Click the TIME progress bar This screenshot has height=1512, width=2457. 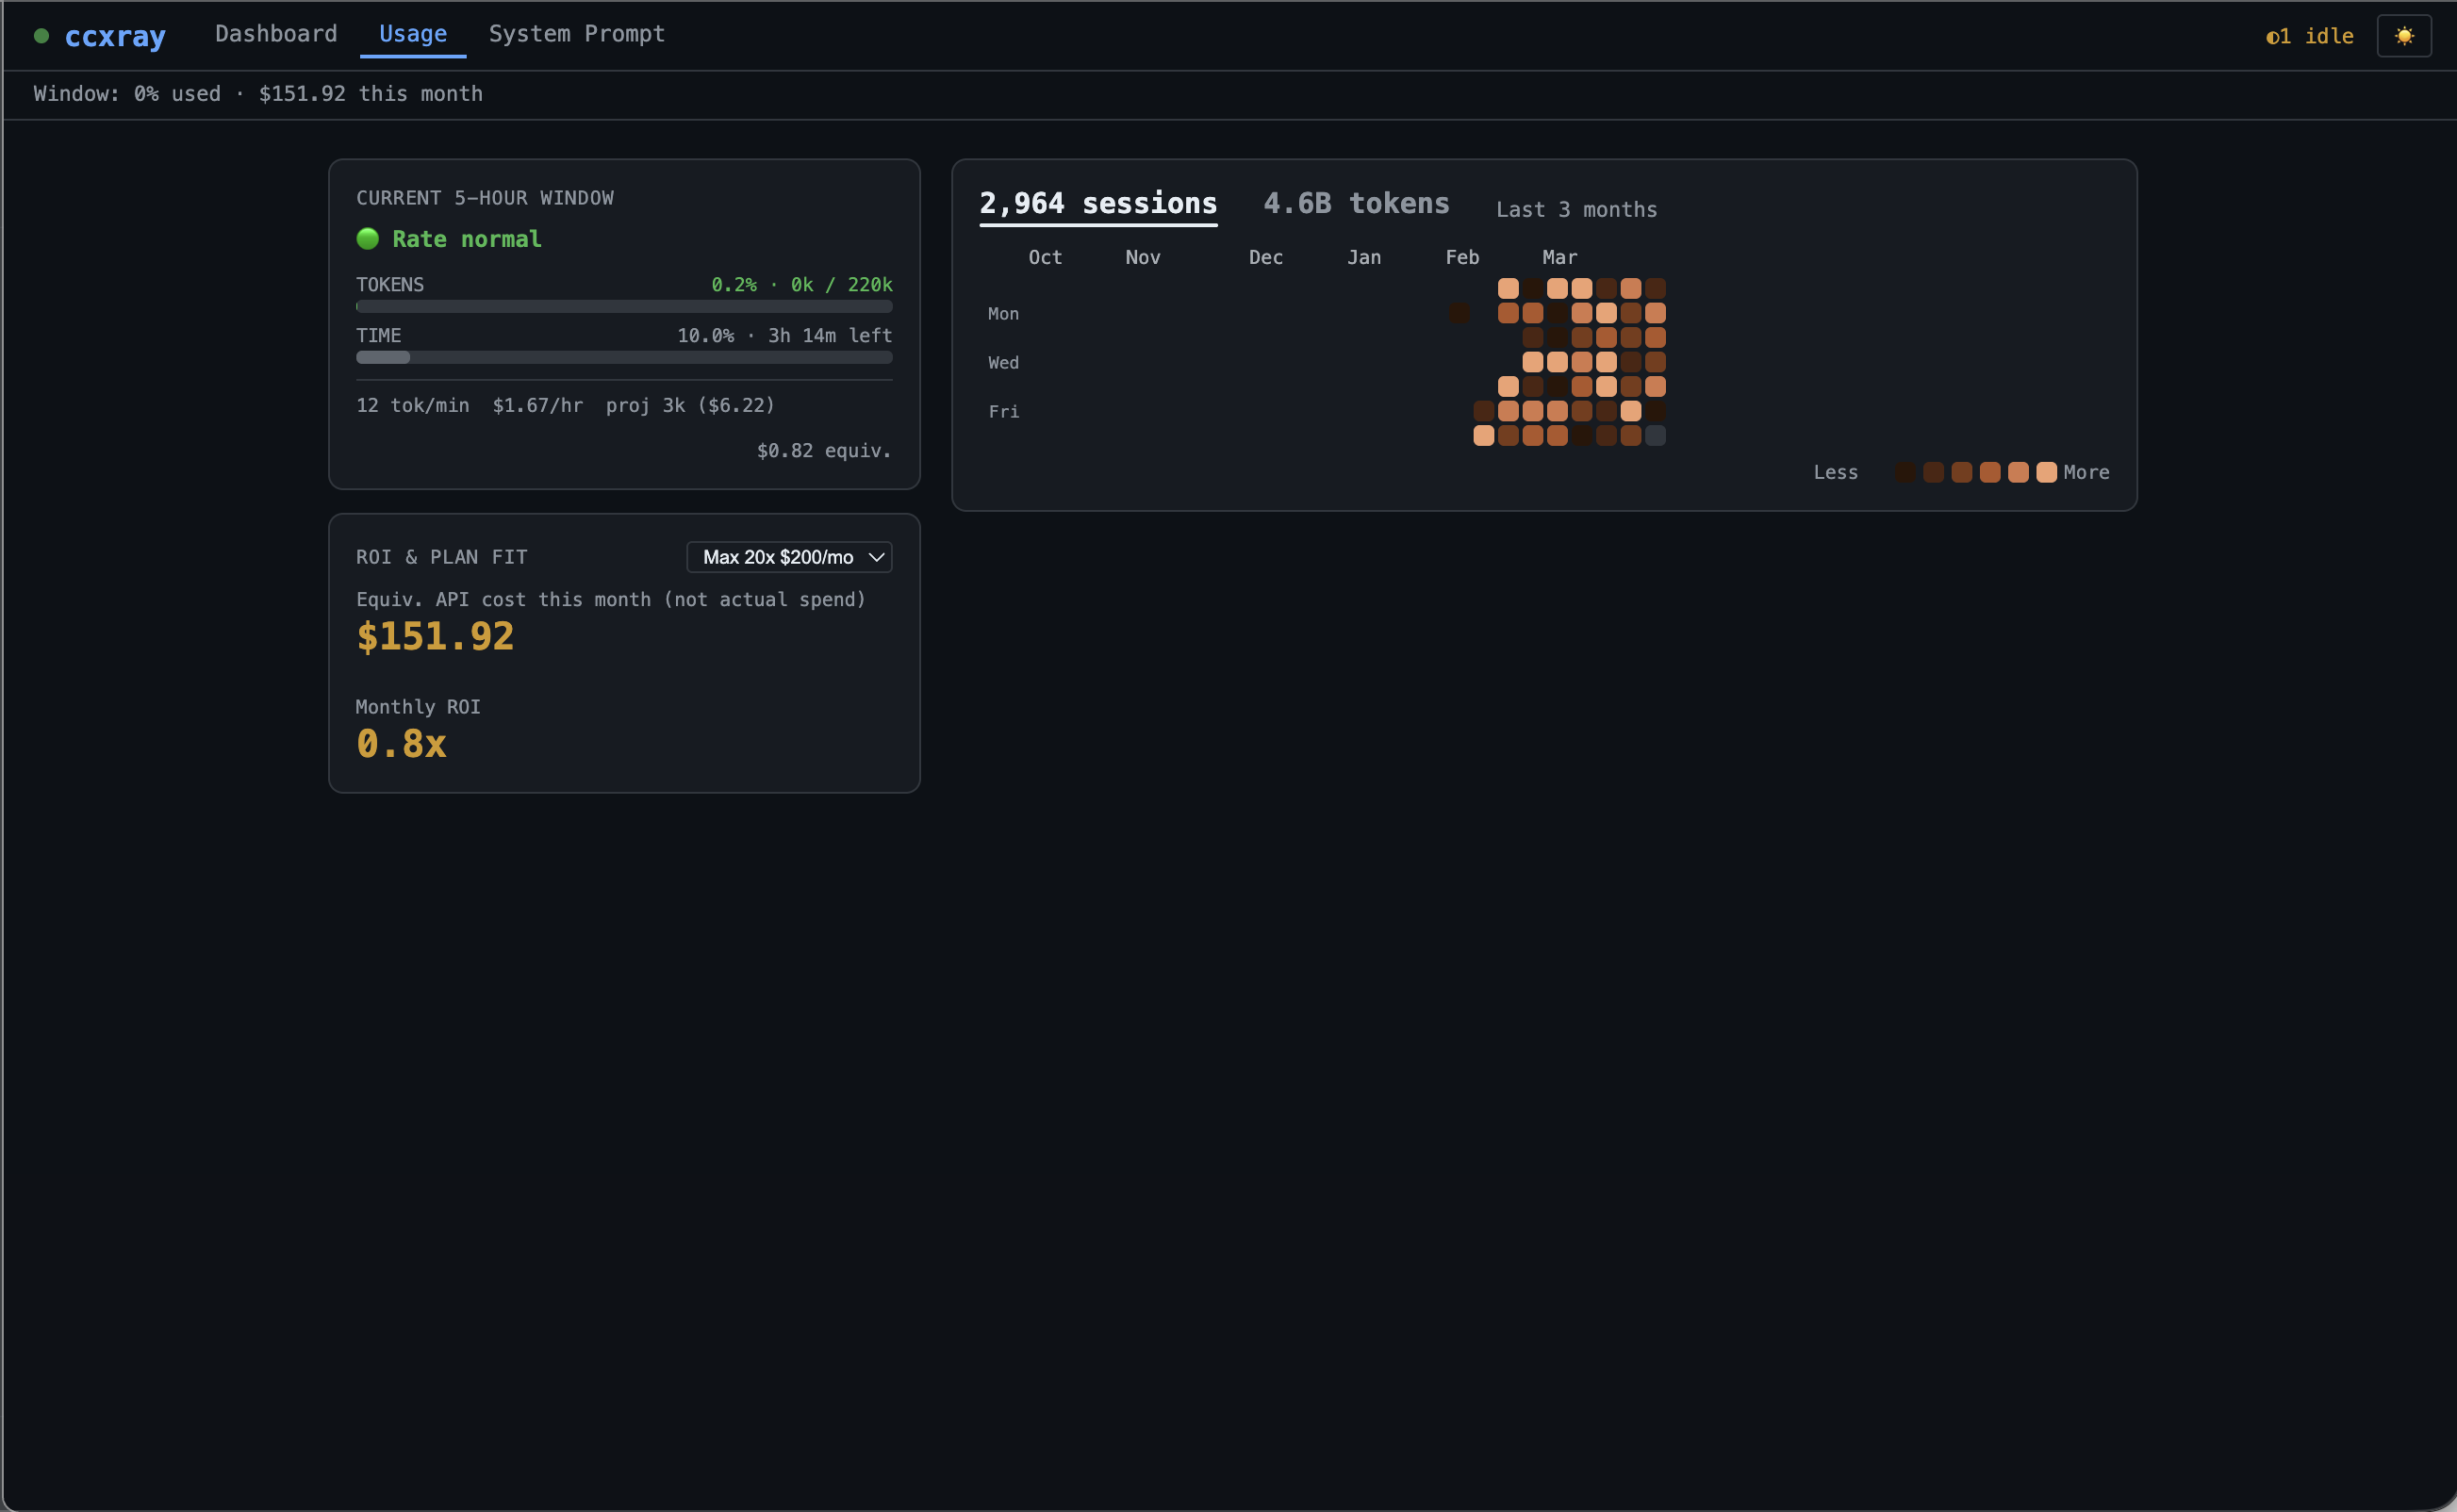623,357
